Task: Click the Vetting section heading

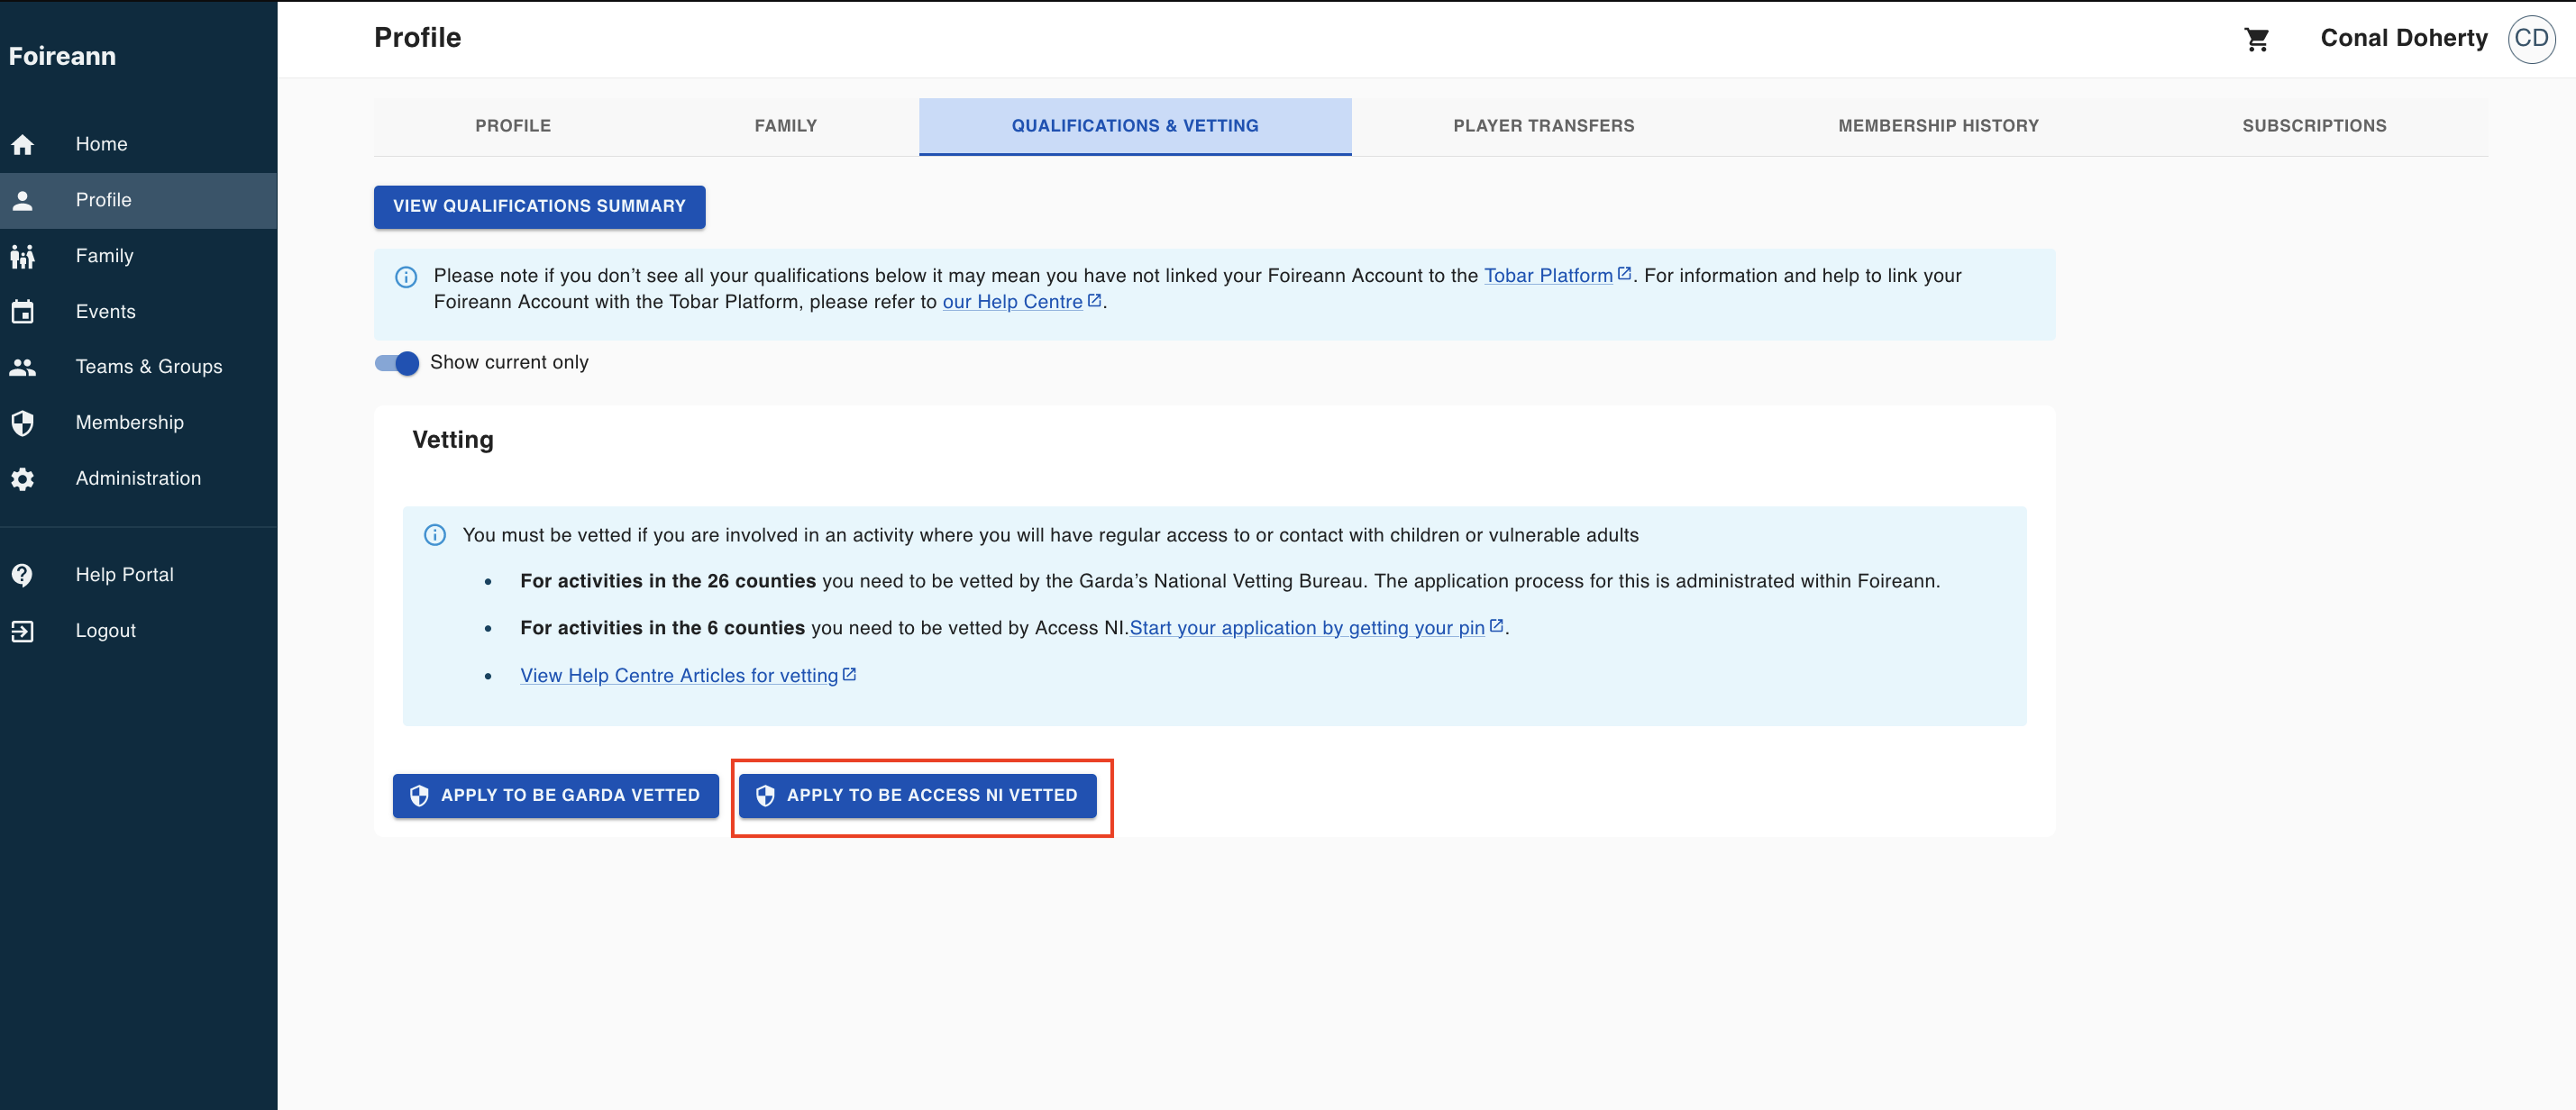Action: coord(453,440)
